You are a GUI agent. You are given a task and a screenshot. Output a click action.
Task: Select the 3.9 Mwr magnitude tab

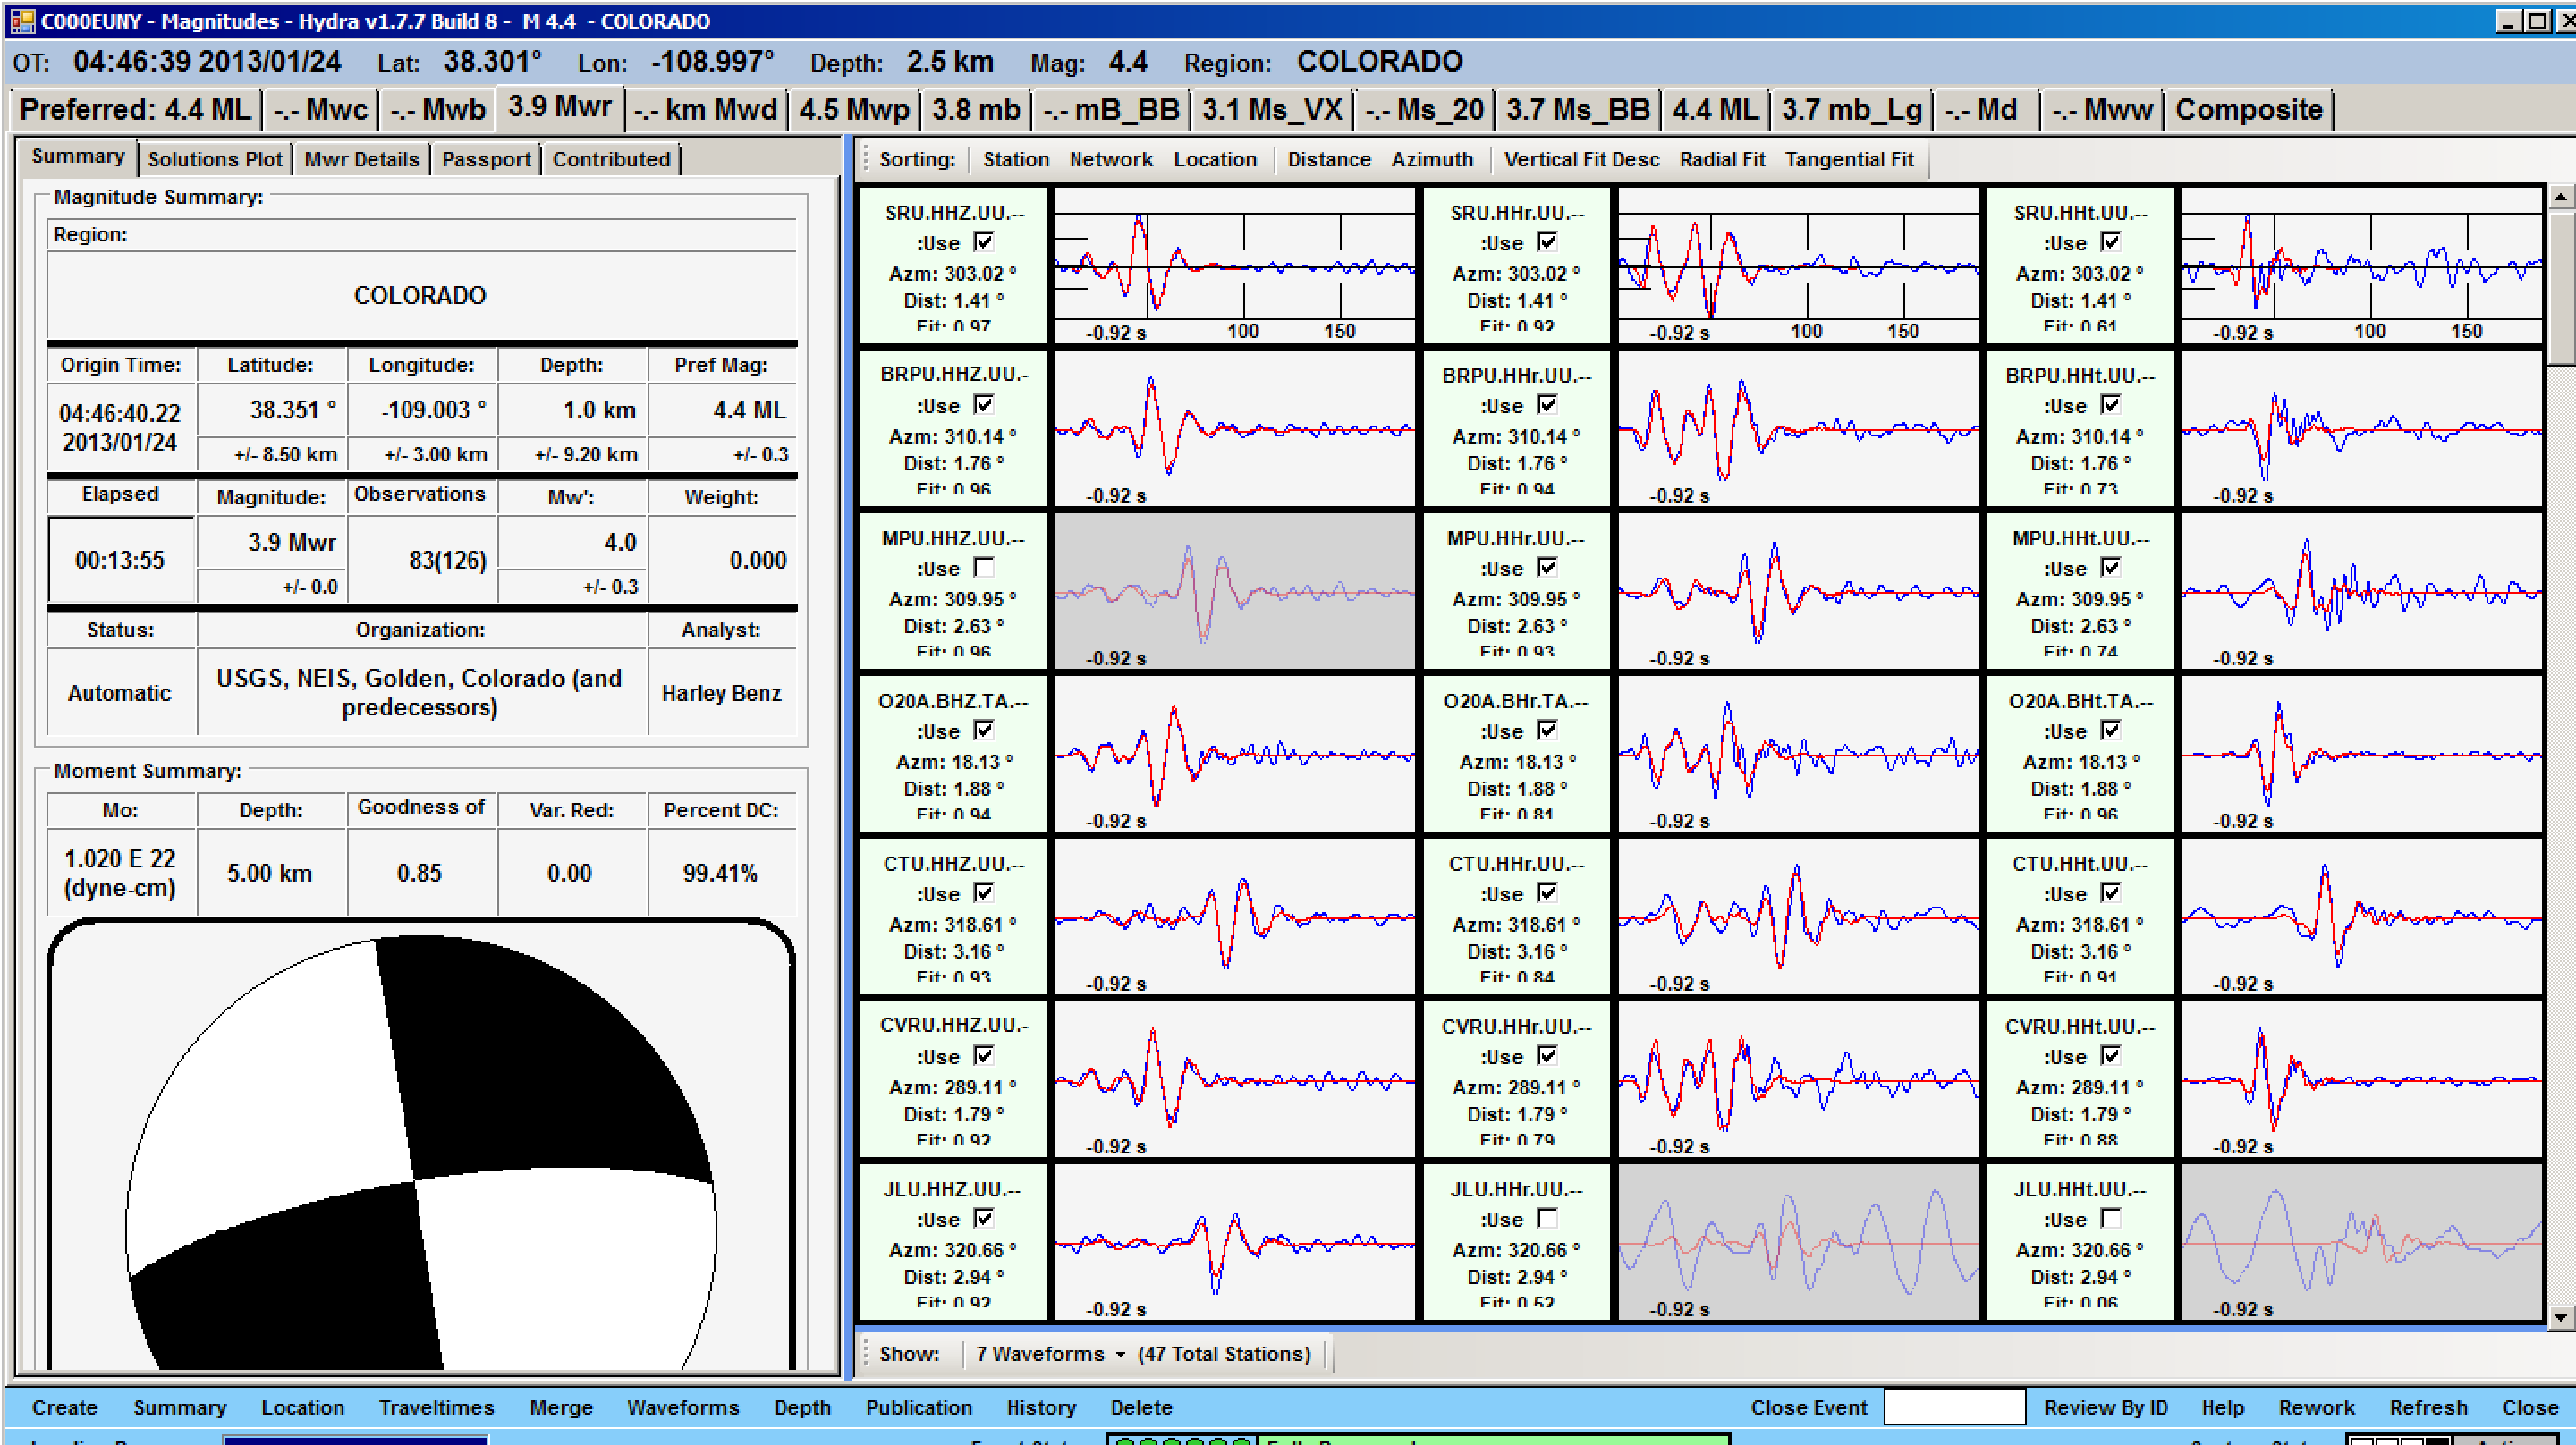coord(559,107)
